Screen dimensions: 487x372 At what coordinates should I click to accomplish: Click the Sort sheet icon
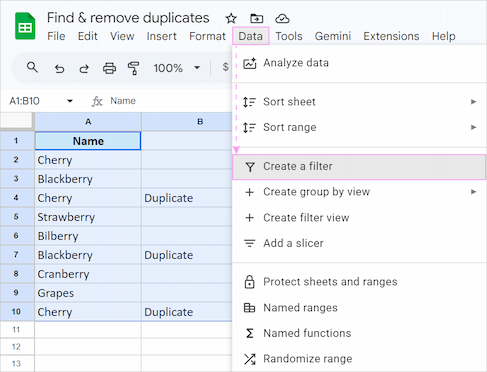pyautogui.click(x=249, y=102)
